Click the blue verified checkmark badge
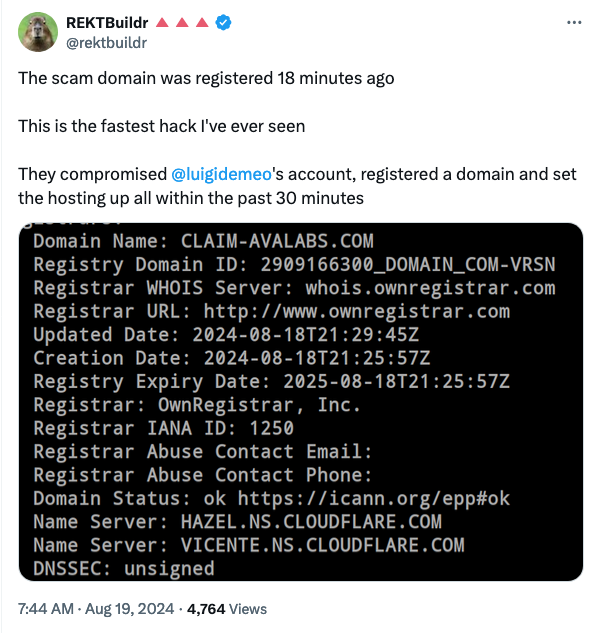 [223, 23]
